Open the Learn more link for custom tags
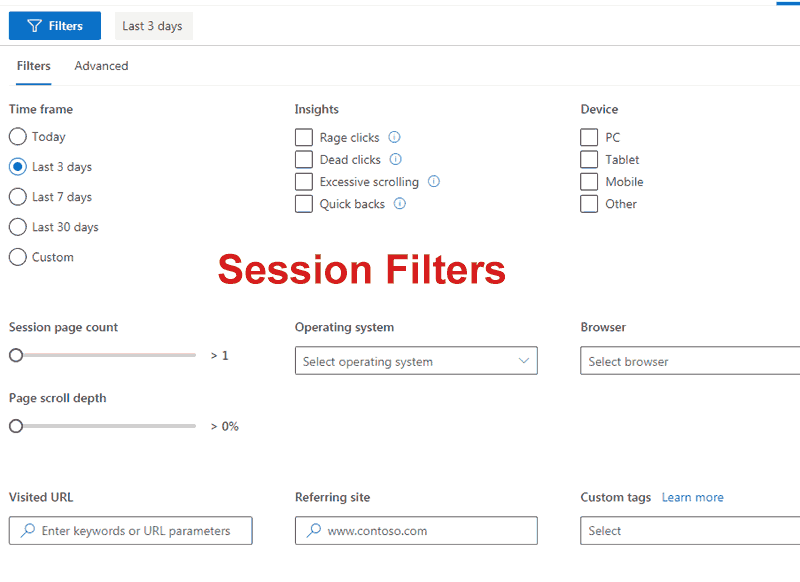 pyautogui.click(x=692, y=496)
